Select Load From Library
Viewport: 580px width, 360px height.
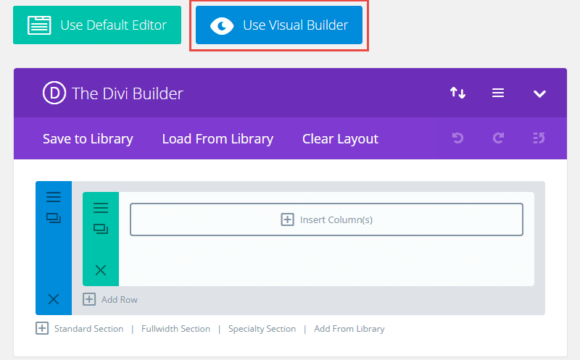[x=218, y=139]
